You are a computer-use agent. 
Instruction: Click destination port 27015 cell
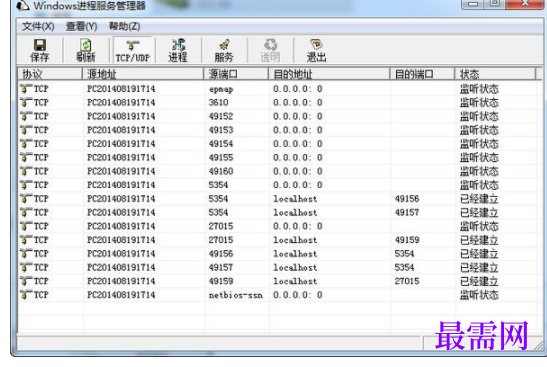(x=407, y=281)
